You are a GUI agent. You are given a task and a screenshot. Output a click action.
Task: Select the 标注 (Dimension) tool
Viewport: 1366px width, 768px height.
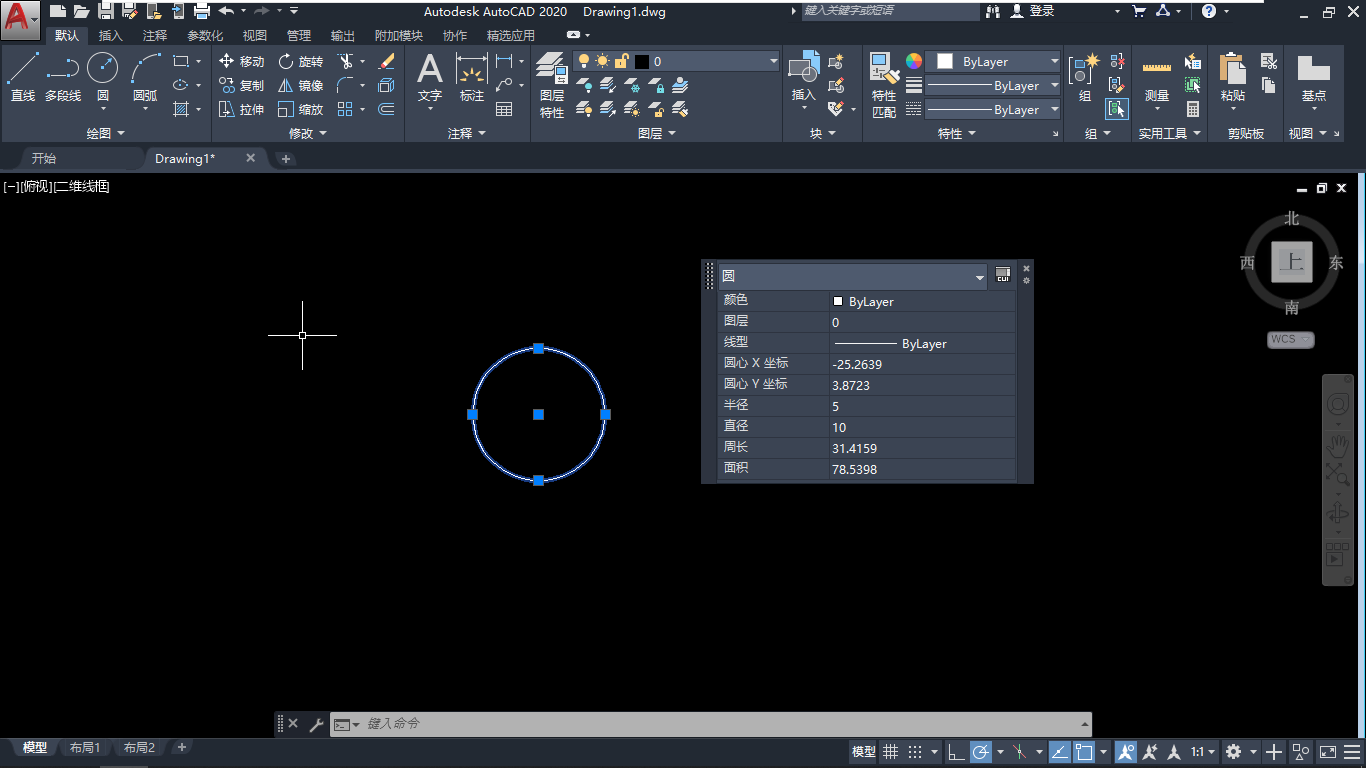[472, 77]
